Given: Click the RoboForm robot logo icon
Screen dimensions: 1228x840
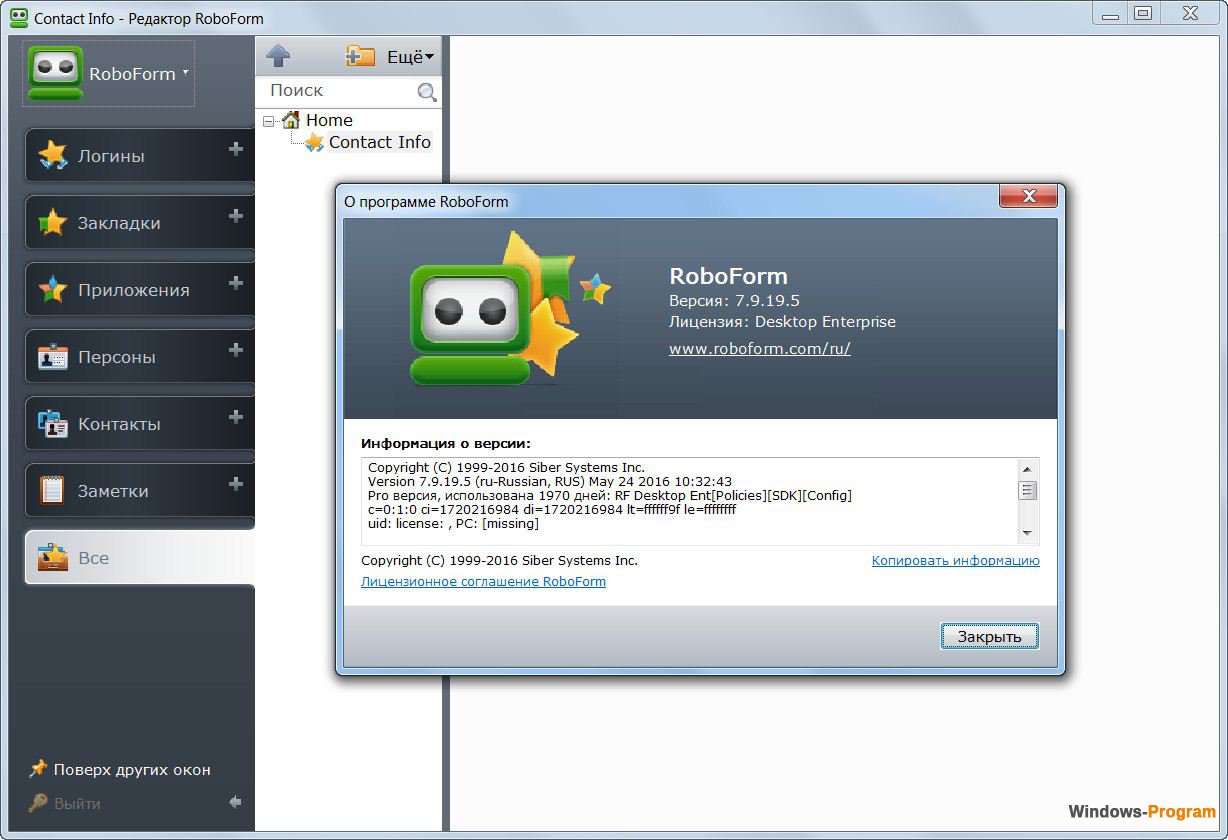Looking at the screenshot, I should (x=55, y=73).
